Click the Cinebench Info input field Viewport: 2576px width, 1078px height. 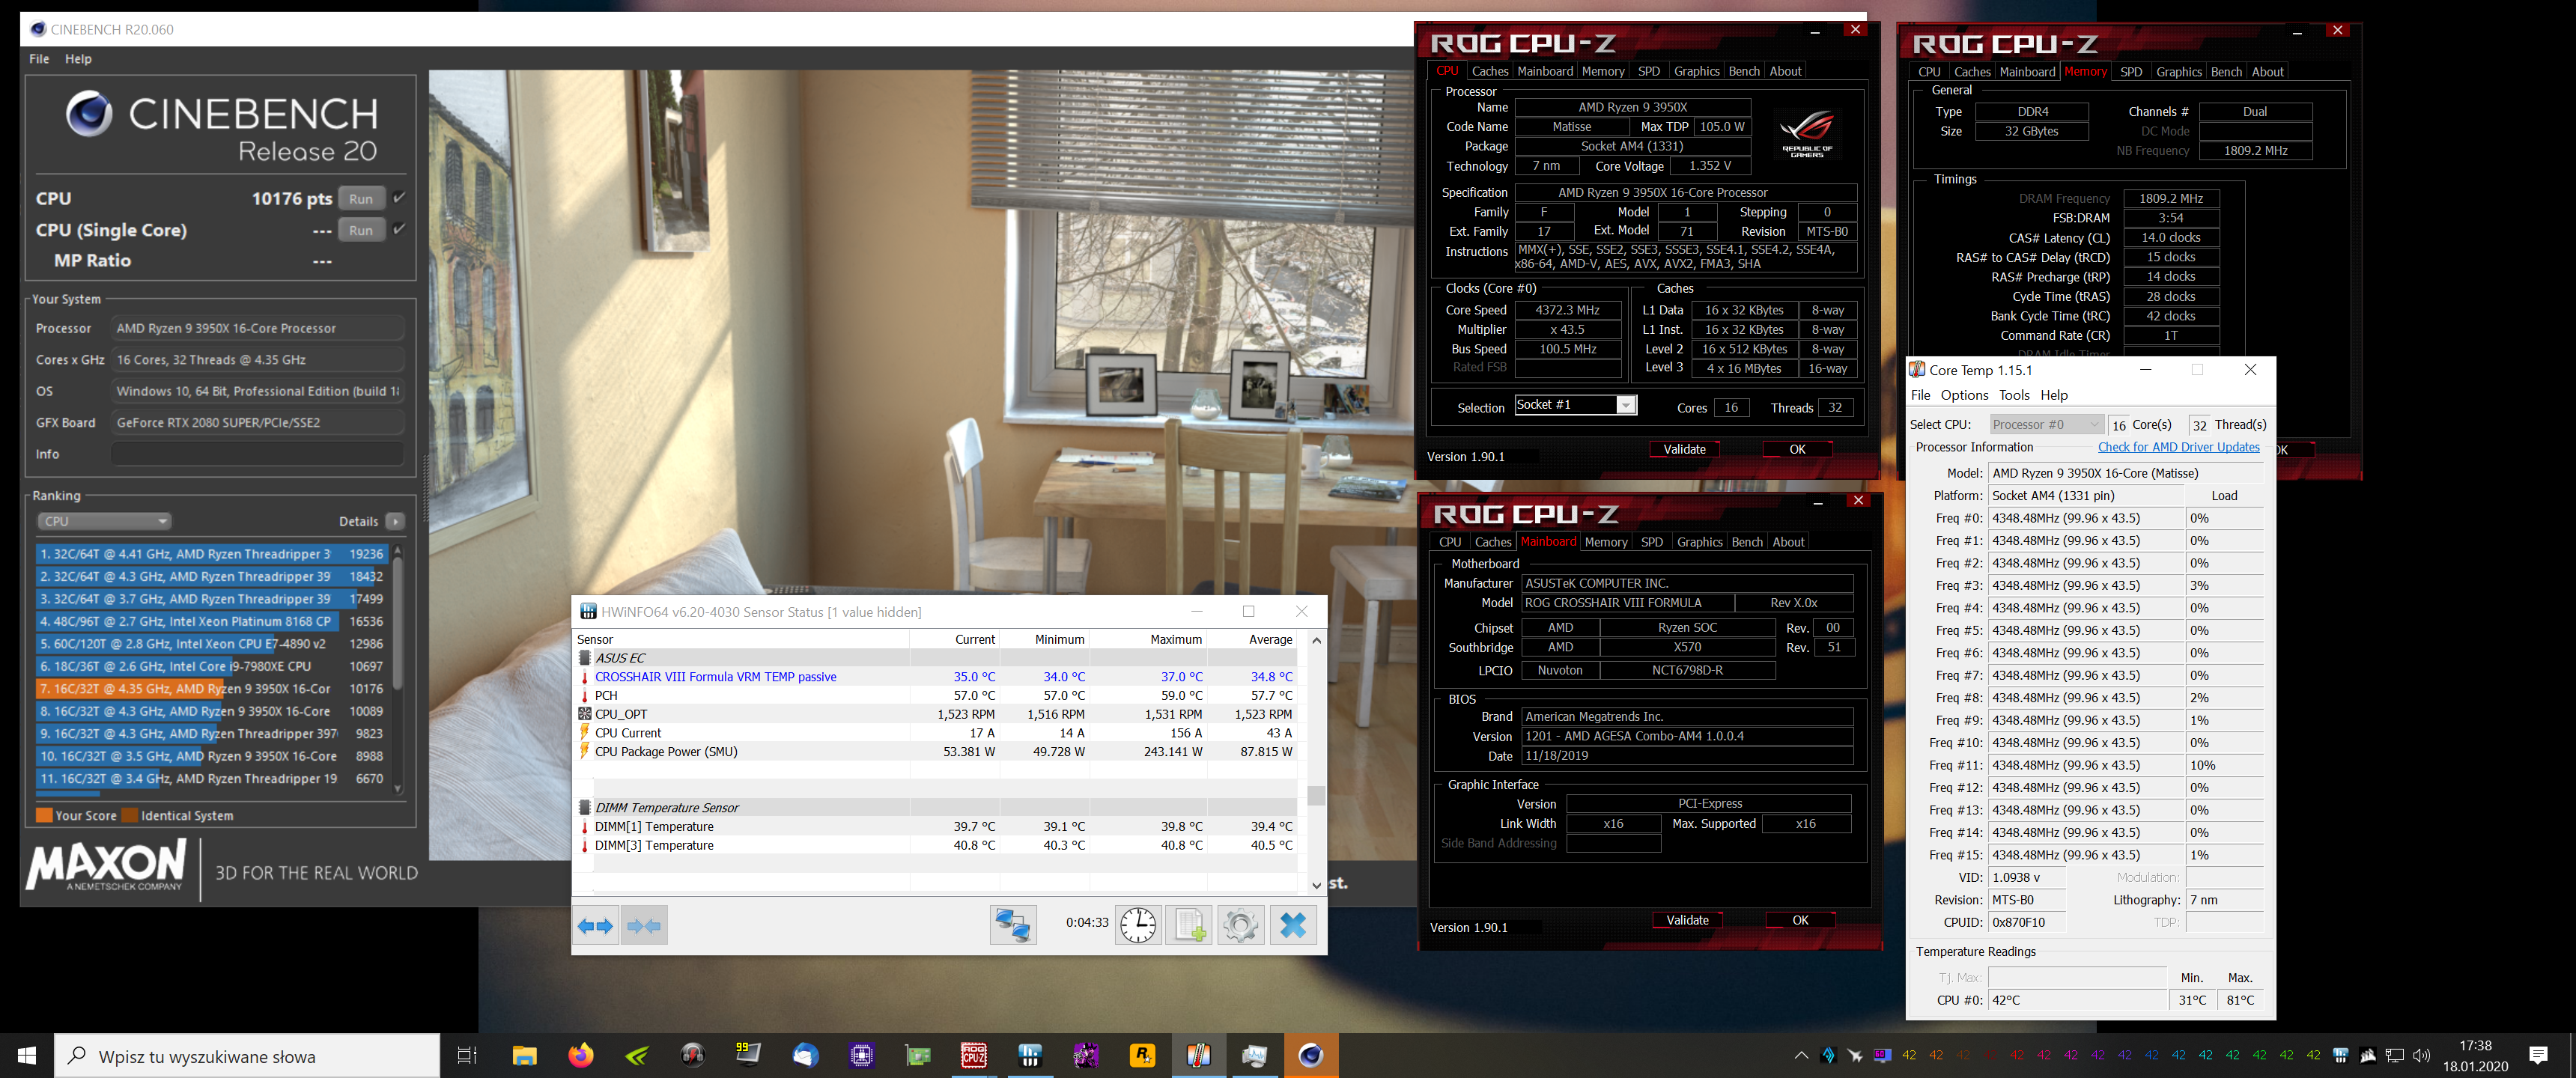click(257, 454)
